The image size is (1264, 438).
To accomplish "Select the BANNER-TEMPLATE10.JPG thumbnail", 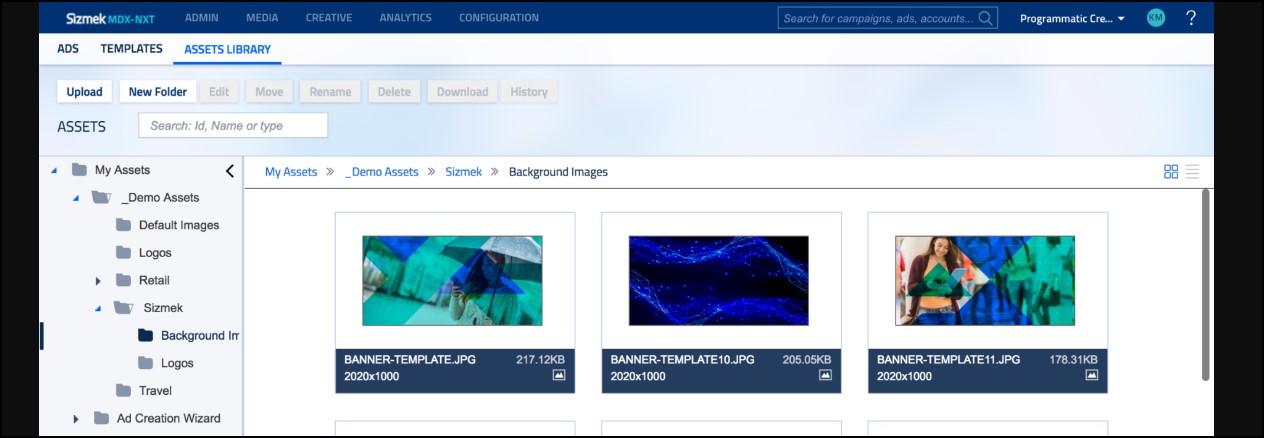I will (x=718, y=280).
